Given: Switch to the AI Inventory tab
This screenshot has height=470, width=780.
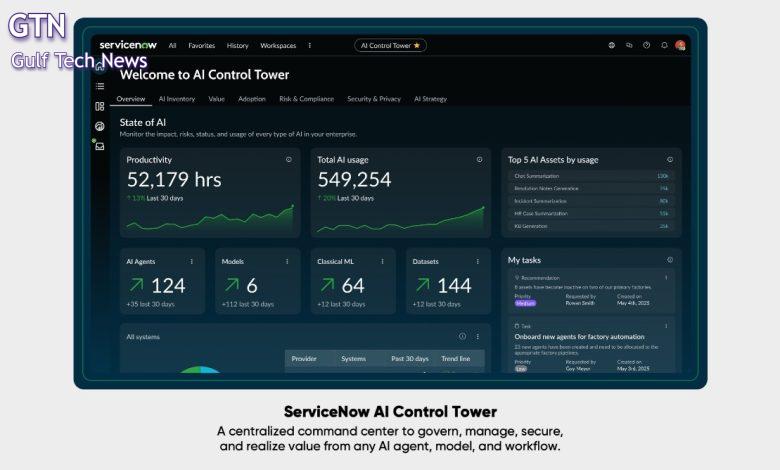Looking at the screenshot, I should 177,99.
